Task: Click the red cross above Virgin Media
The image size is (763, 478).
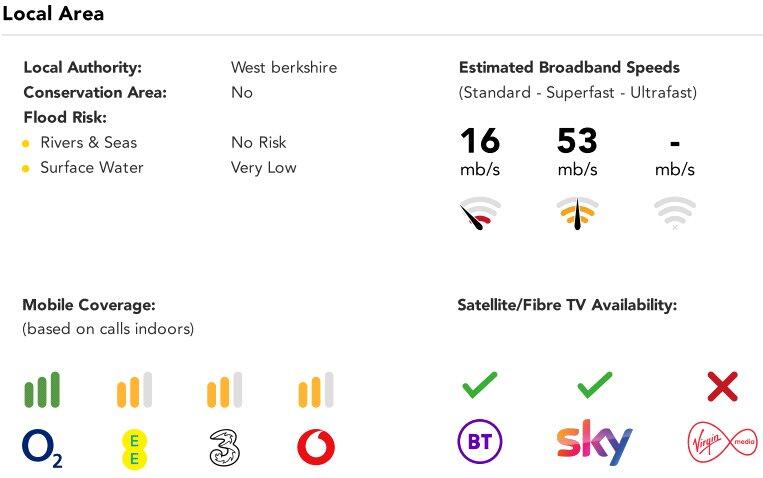Action: (x=722, y=386)
